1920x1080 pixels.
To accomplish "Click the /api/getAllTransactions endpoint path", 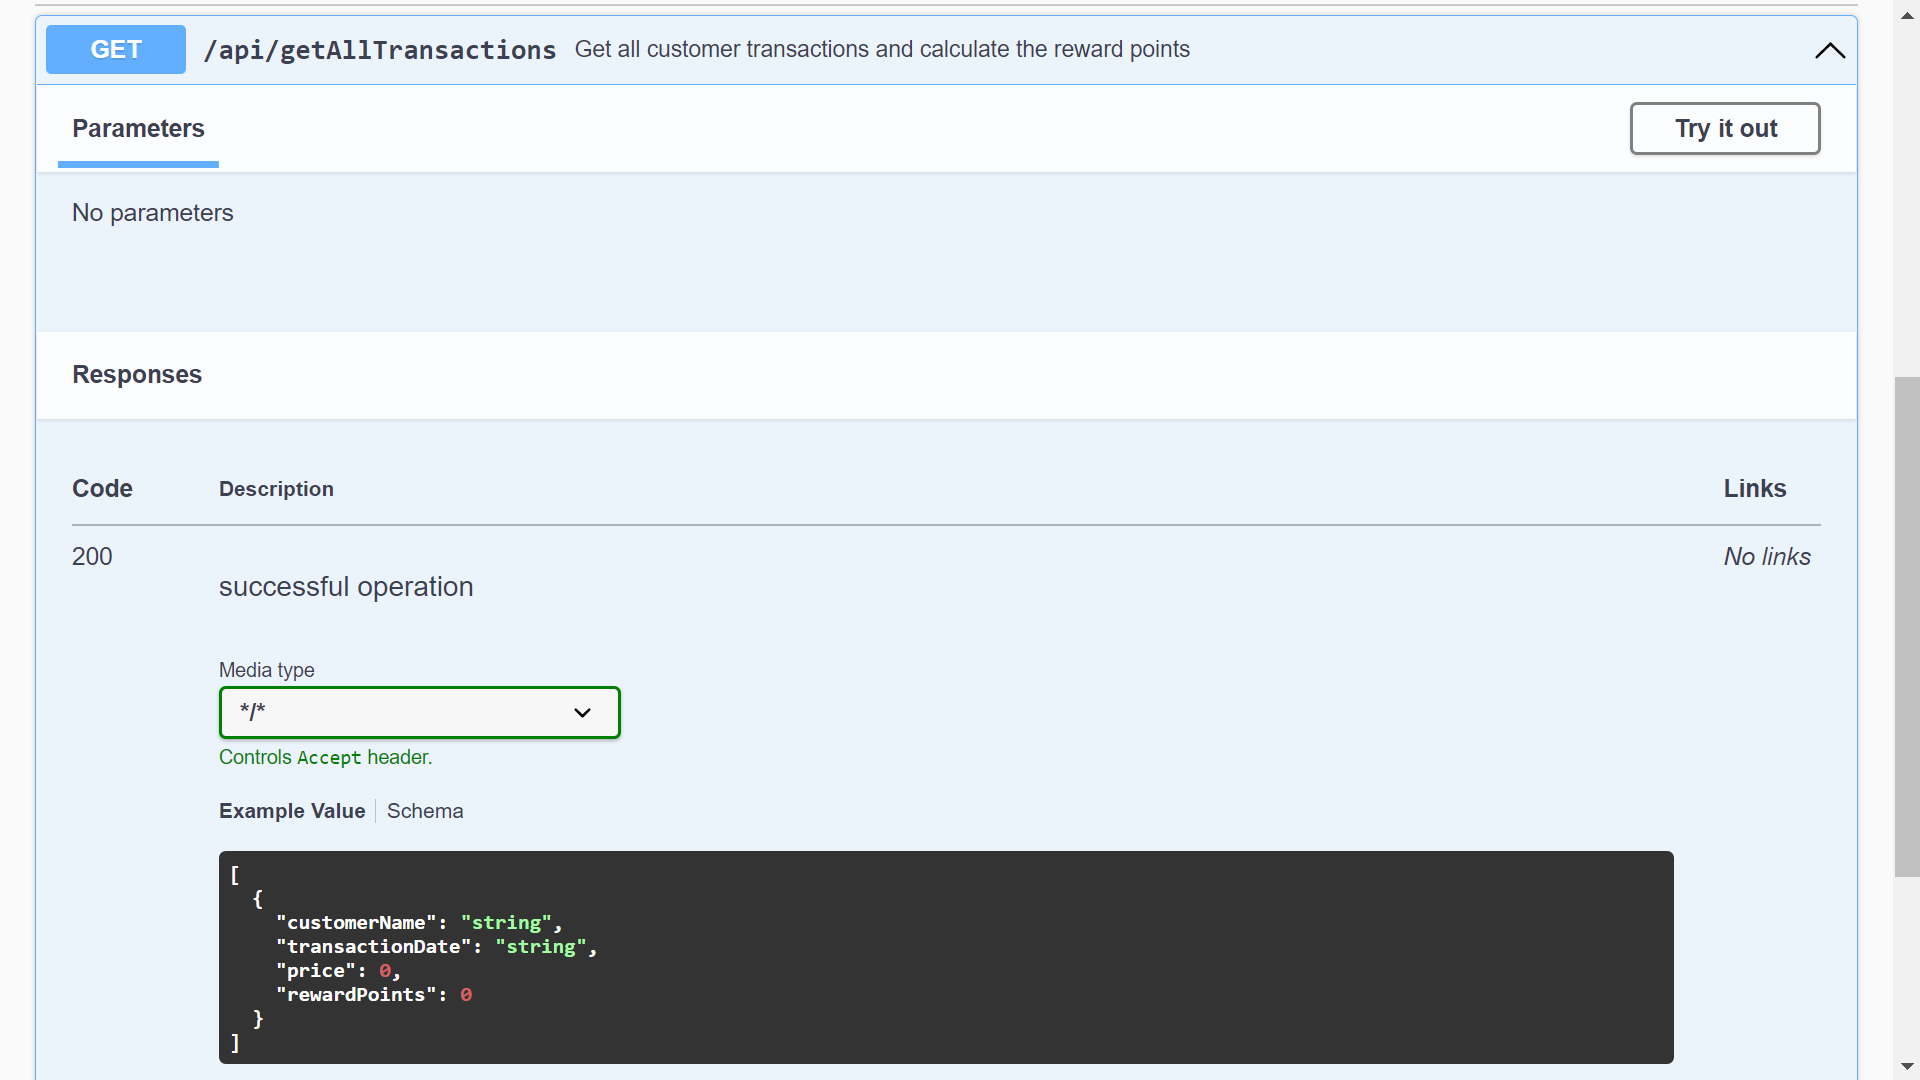I will [x=380, y=50].
